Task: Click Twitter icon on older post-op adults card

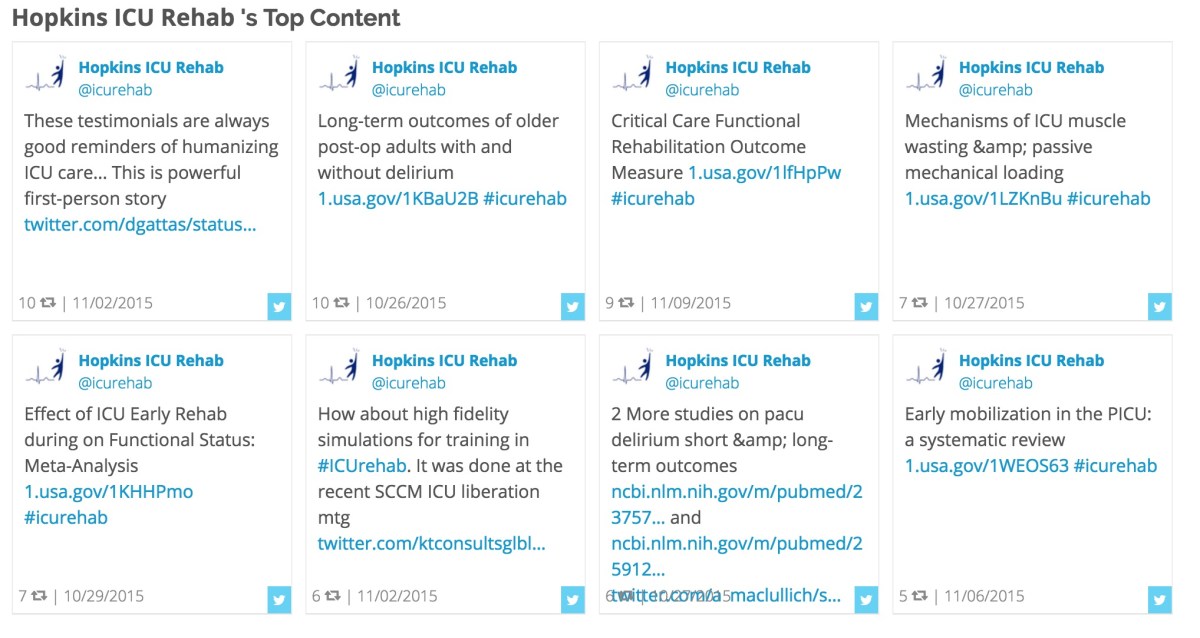Action: pos(573,307)
